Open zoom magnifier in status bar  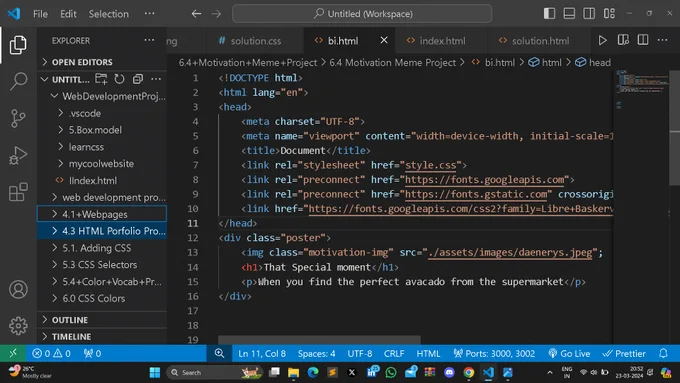[219, 354]
